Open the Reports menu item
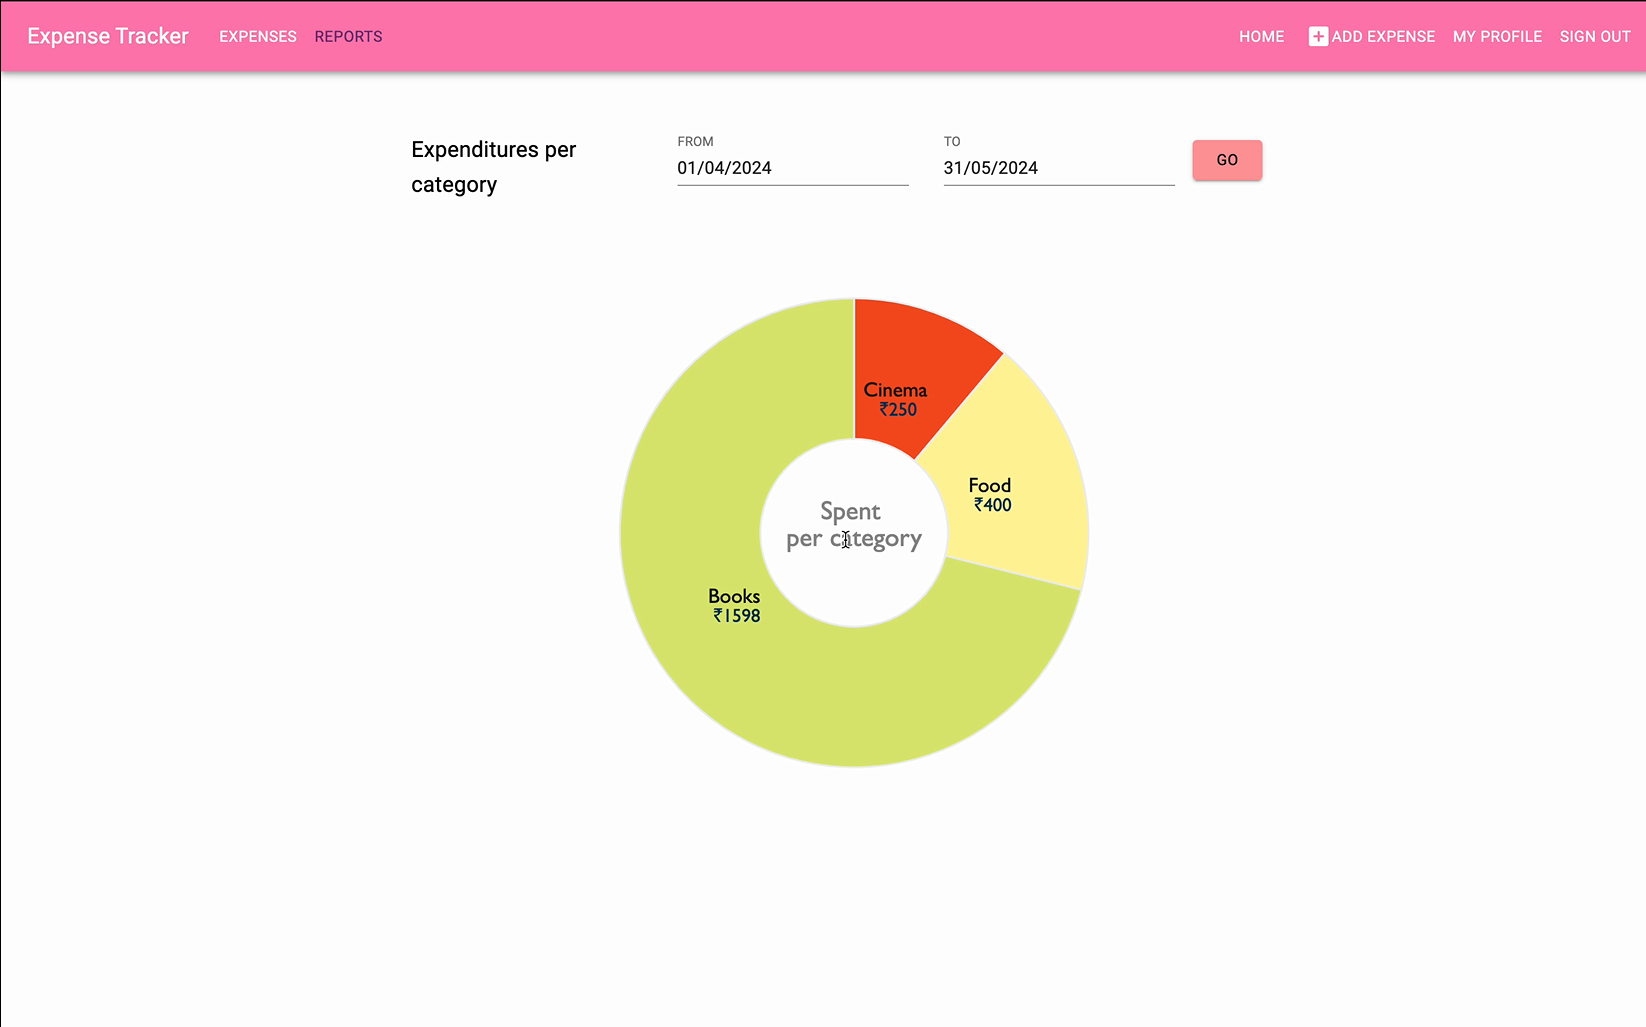 [x=348, y=36]
